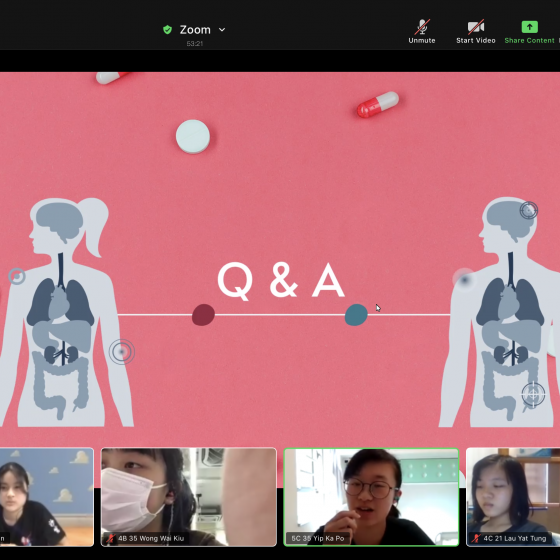
Task: Select Yip Ka Po's video tile
Action: 371,497
